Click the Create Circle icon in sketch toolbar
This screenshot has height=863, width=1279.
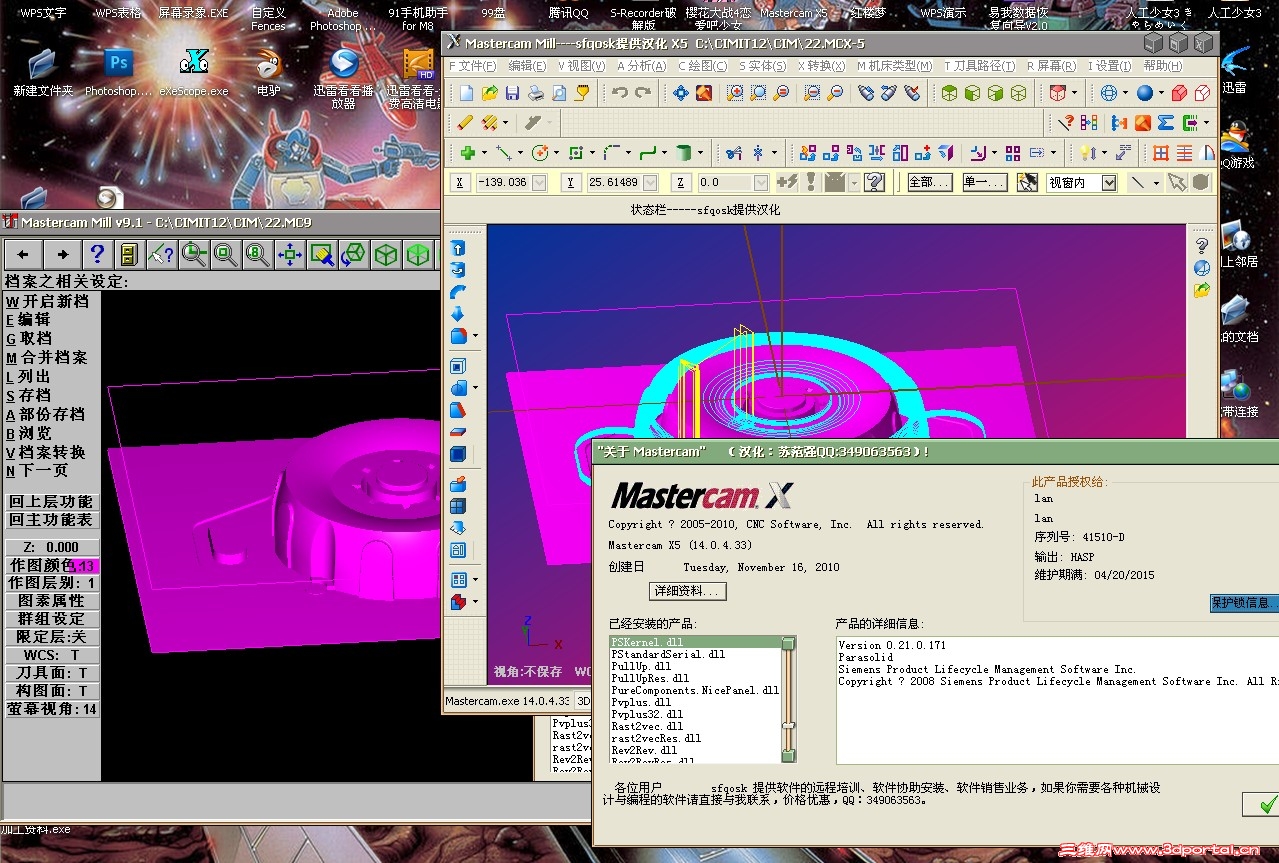pos(540,153)
